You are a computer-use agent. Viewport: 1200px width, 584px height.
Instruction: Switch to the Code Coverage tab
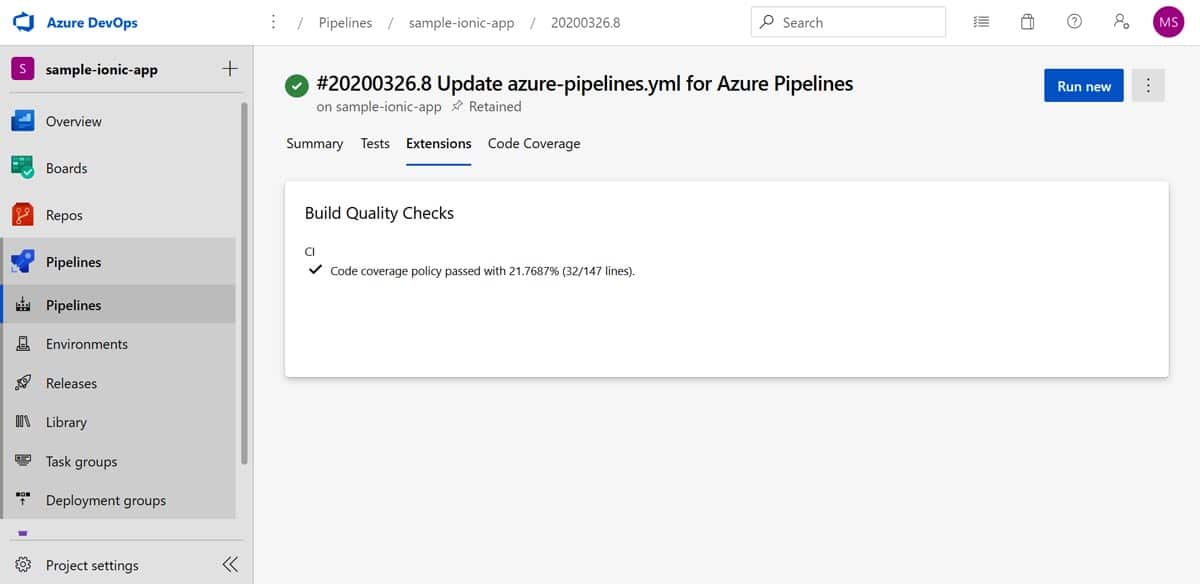[534, 144]
